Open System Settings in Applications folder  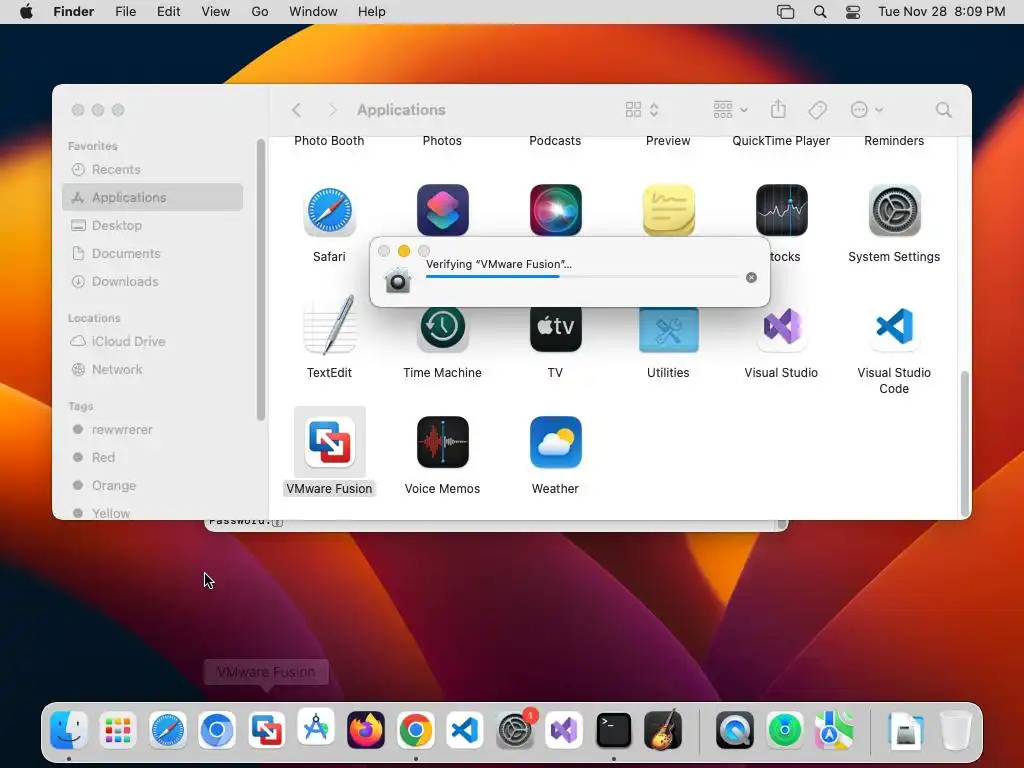(x=894, y=210)
